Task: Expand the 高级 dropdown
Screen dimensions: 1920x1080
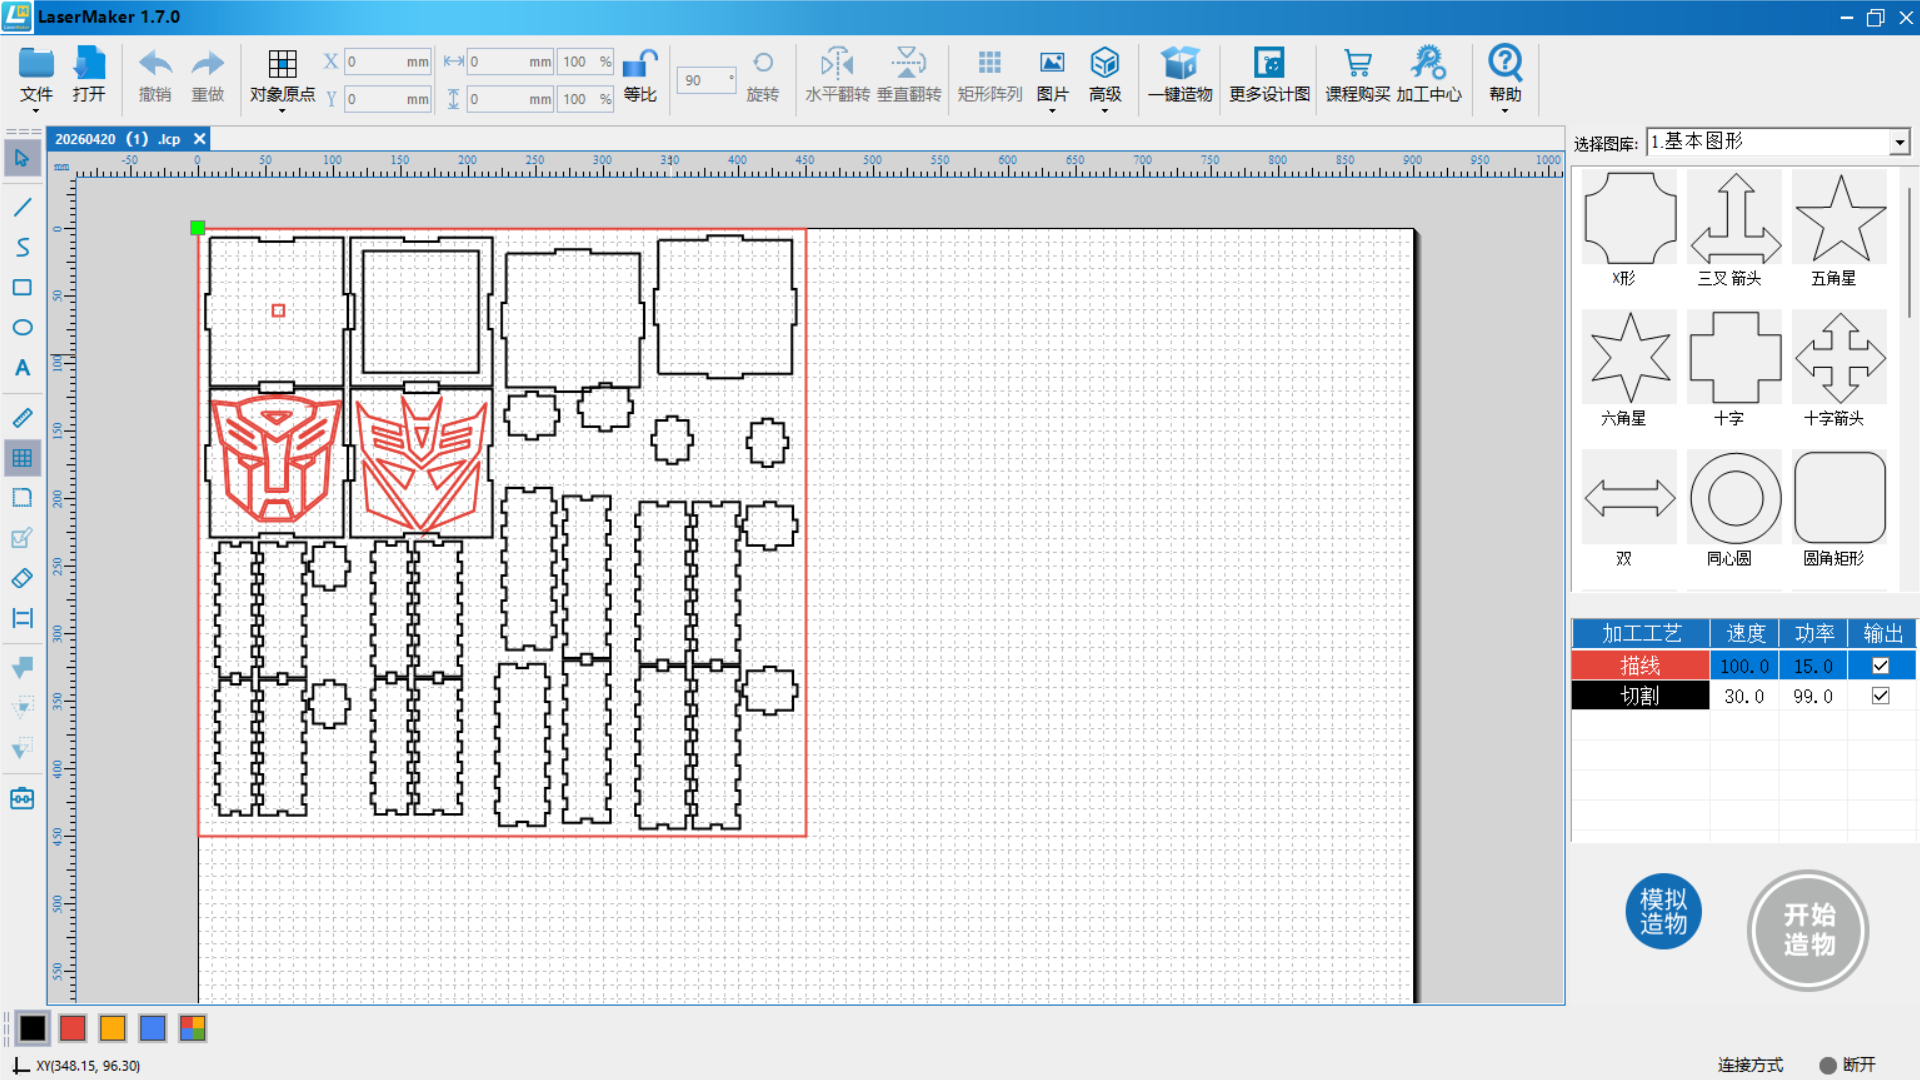Action: coord(1104,110)
